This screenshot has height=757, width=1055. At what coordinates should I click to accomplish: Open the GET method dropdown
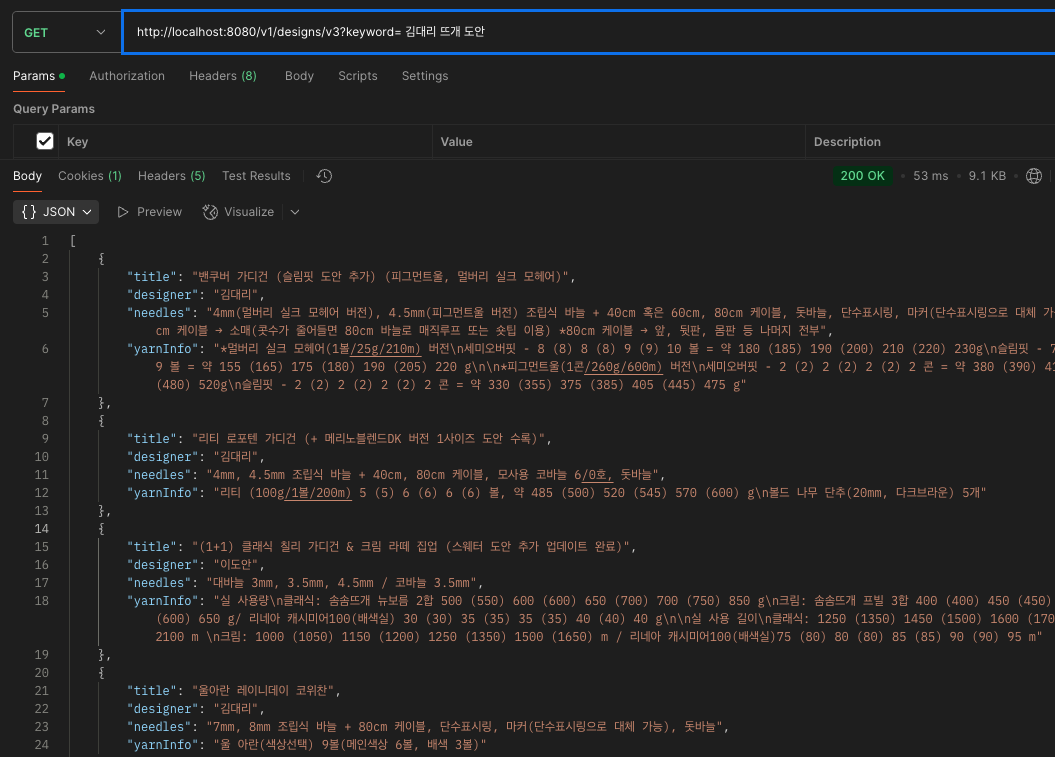click(x=65, y=32)
